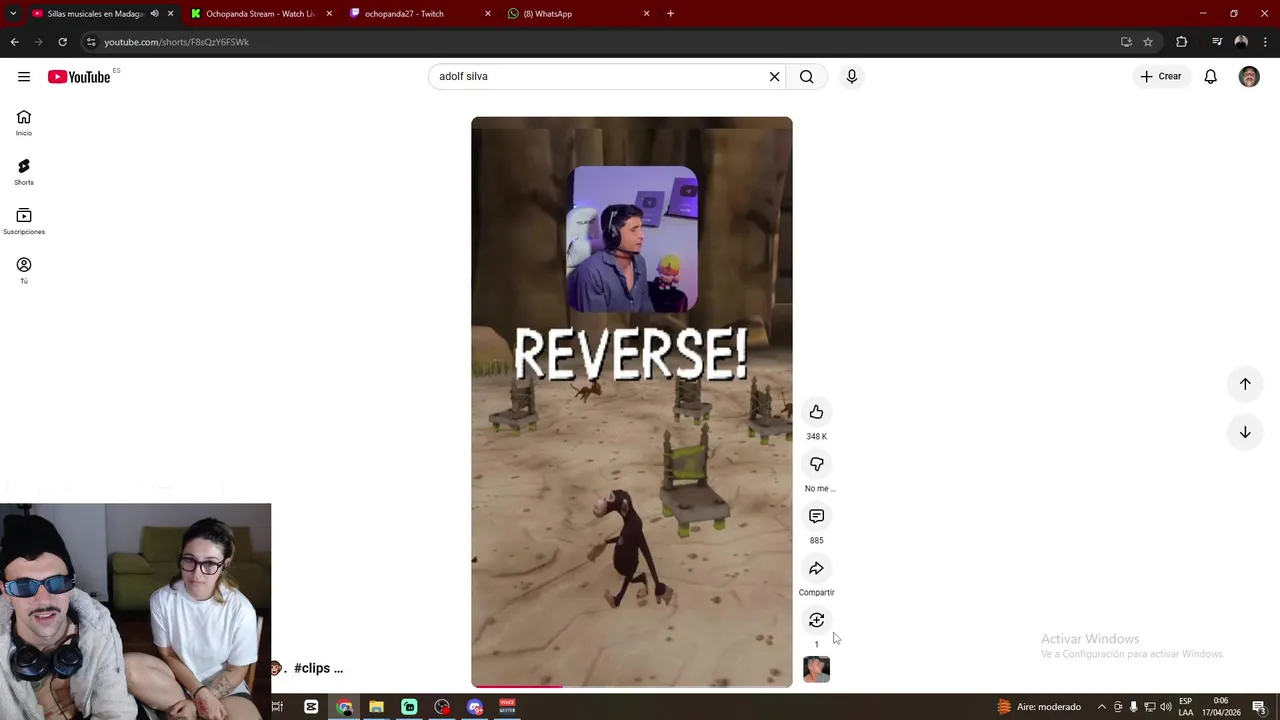The width and height of the screenshot is (1280, 720).
Task: Mute the YouTube tab audio icon
Action: coord(154,14)
